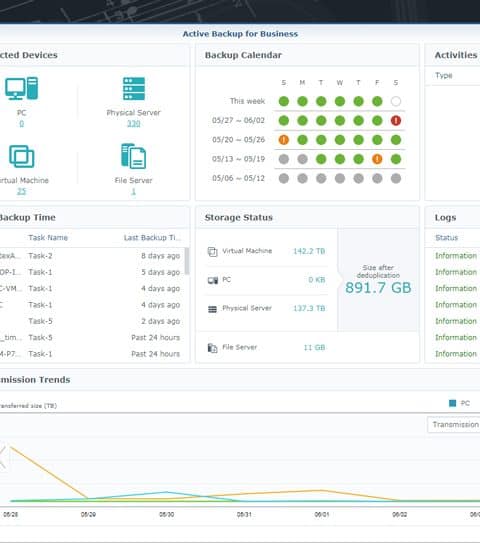Click the Type column header in Activities
This screenshot has height=543, width=480.
click(x=444, y=75)
